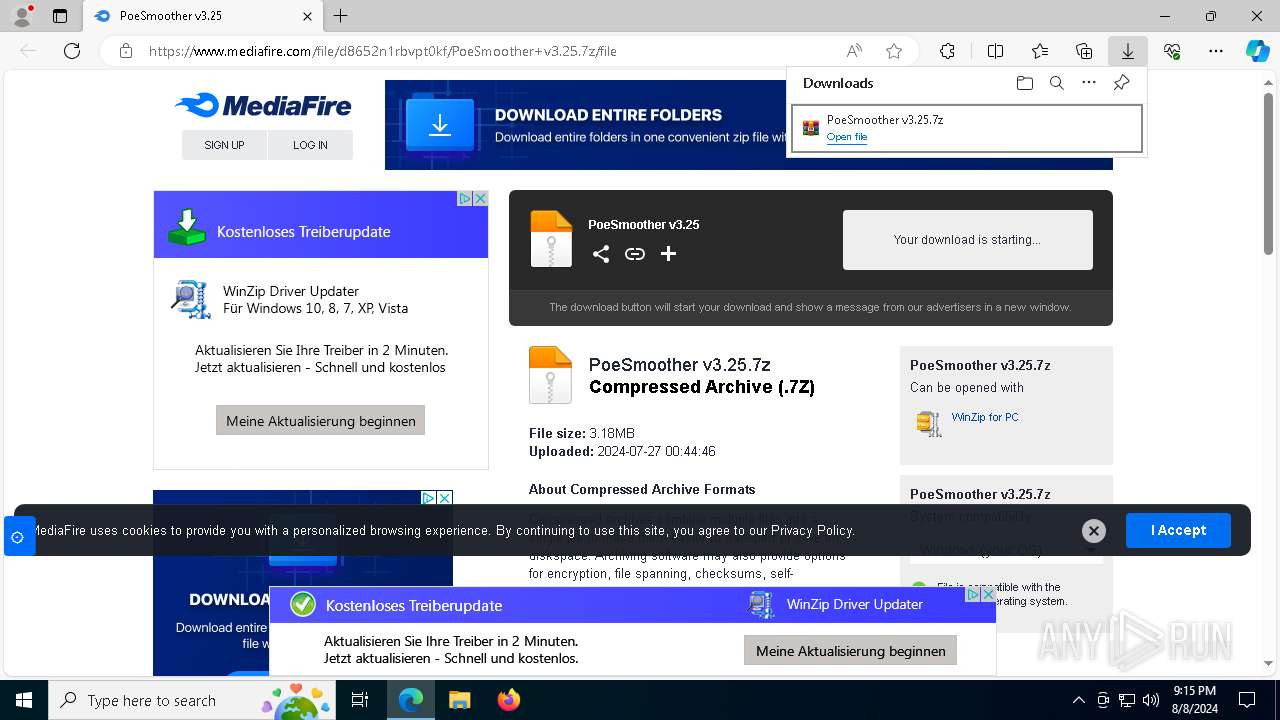Open Settings and more ellipsis menu
This screenshot has width=1280, height=720.
click(1216, 51)
